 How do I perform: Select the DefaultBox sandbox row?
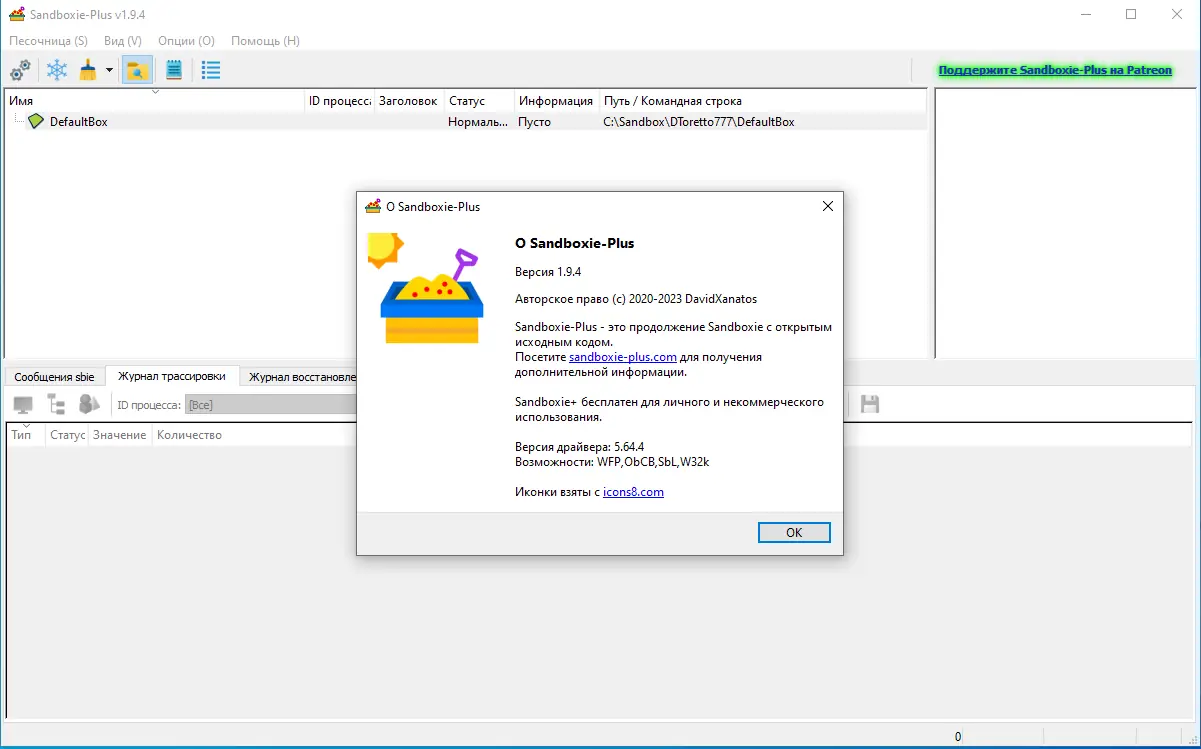pyautogui.click(x=466, y=121)
